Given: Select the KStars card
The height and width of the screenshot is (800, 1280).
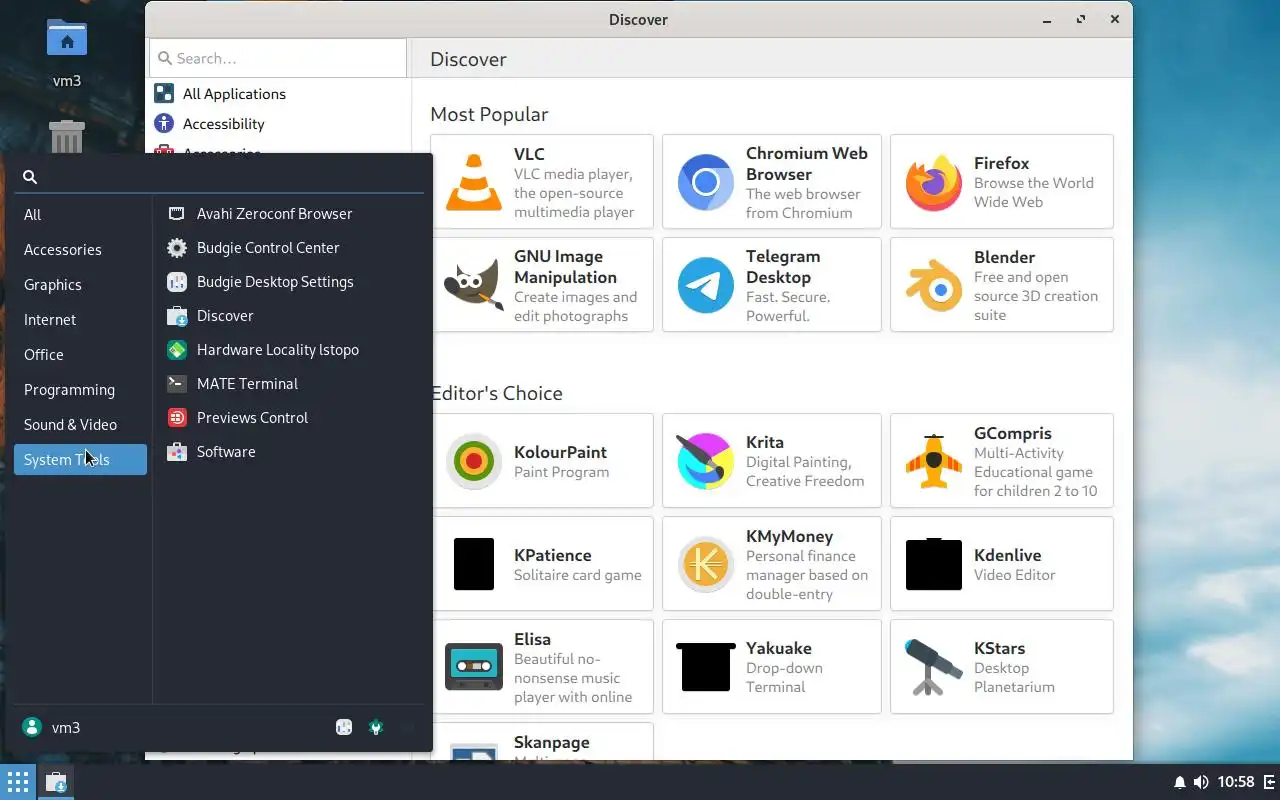Looking at the screenshot, I should pos(1002,667).
